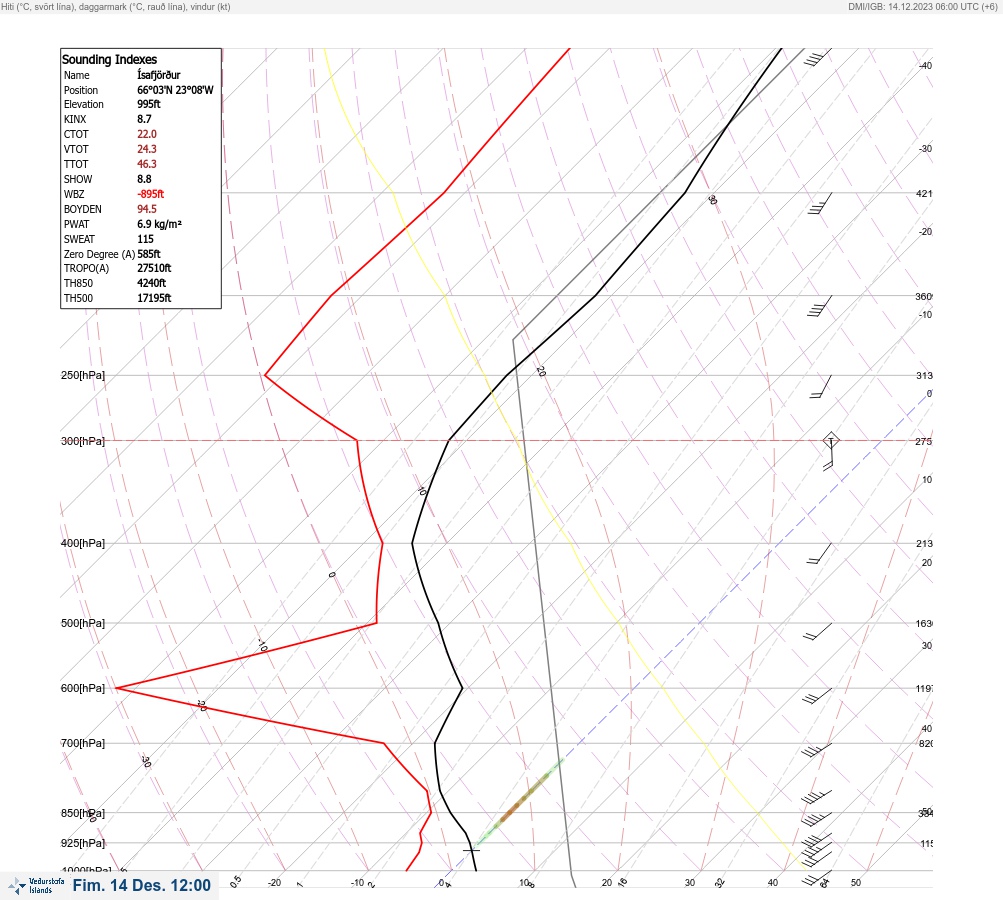Click the '275' height label on right edge
The width and height of the screenshot is (1003, 900).
click(x=924, y=441)
